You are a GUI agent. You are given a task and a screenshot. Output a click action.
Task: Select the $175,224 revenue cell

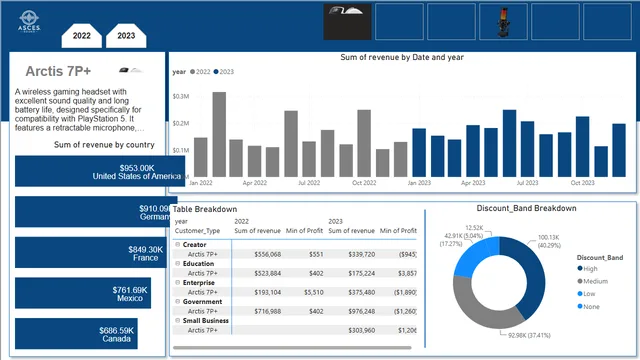pos(361,273)
